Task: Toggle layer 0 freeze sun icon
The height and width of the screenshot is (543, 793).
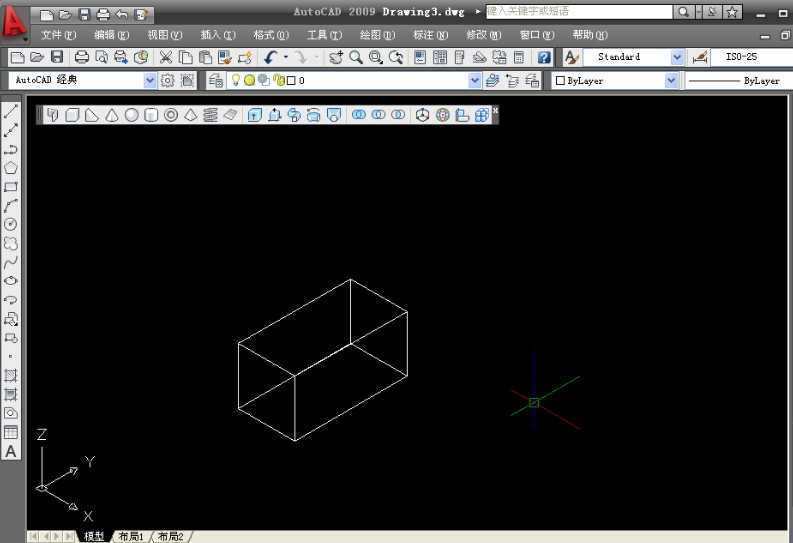Action: [249, 80]
